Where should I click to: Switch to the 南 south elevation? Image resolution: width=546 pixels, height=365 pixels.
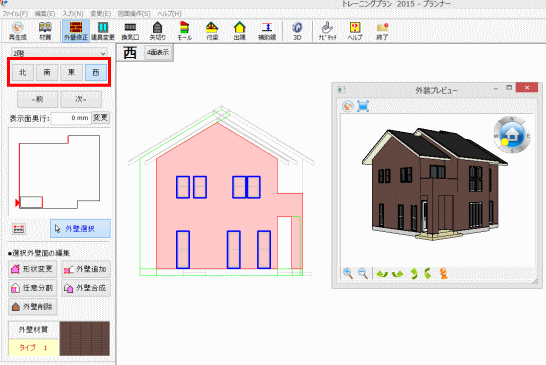(x=47, y=72)
